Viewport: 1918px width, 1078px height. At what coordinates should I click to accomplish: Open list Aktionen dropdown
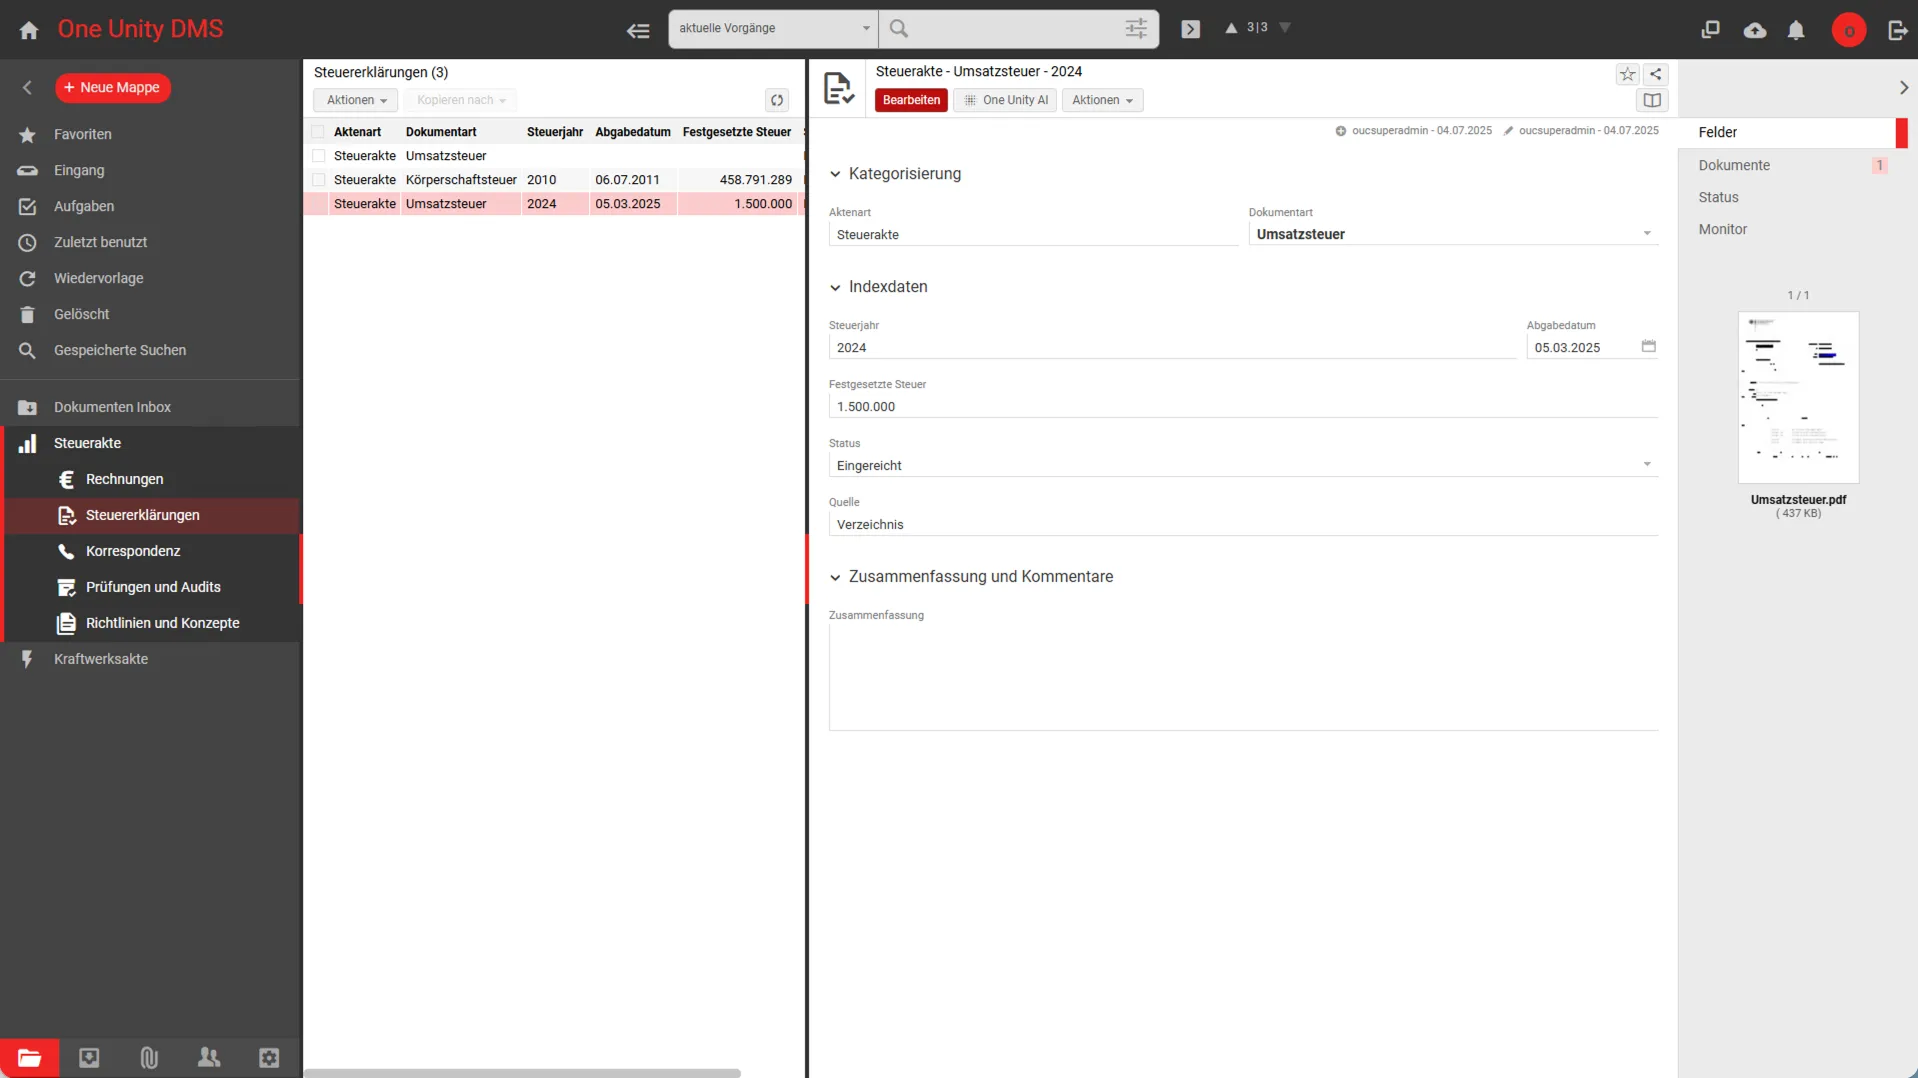356,100
